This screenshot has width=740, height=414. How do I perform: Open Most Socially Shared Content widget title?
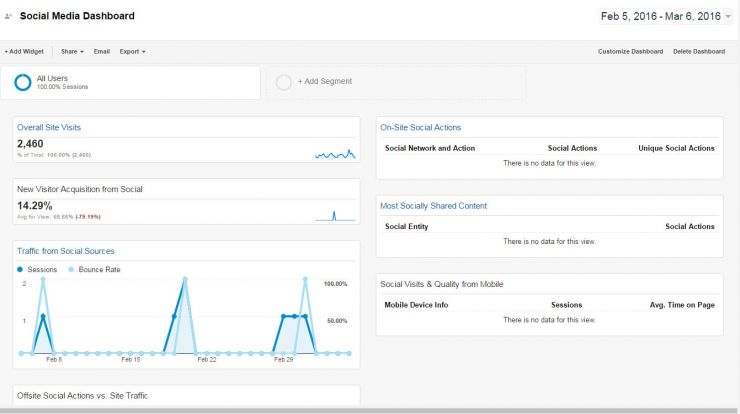433,206
